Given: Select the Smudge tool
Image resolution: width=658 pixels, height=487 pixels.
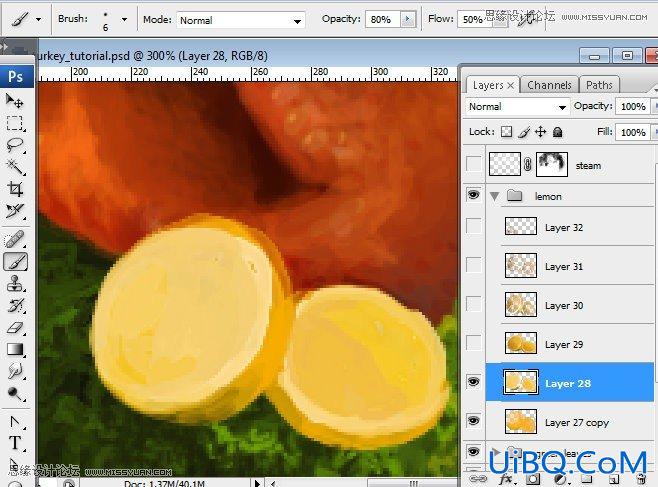Looking at the screenshot, I should [x=15, y=371].
